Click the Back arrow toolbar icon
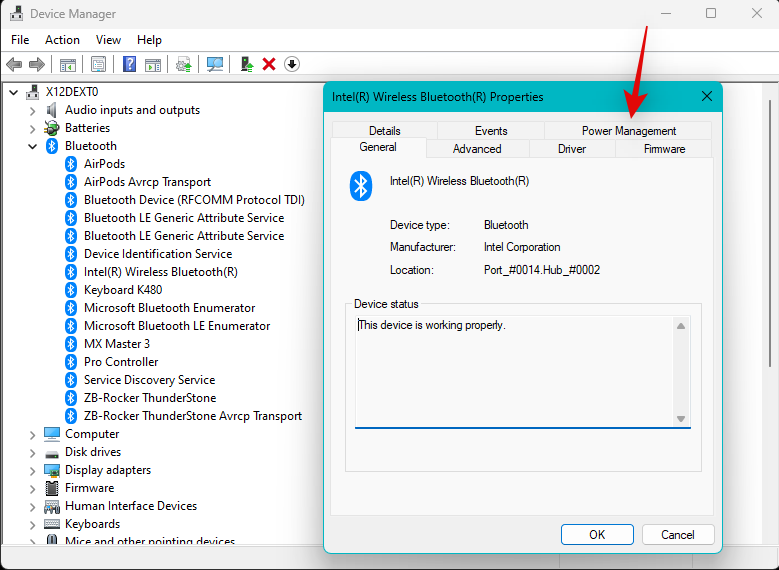The image size is (779, 570). (14, 64)
